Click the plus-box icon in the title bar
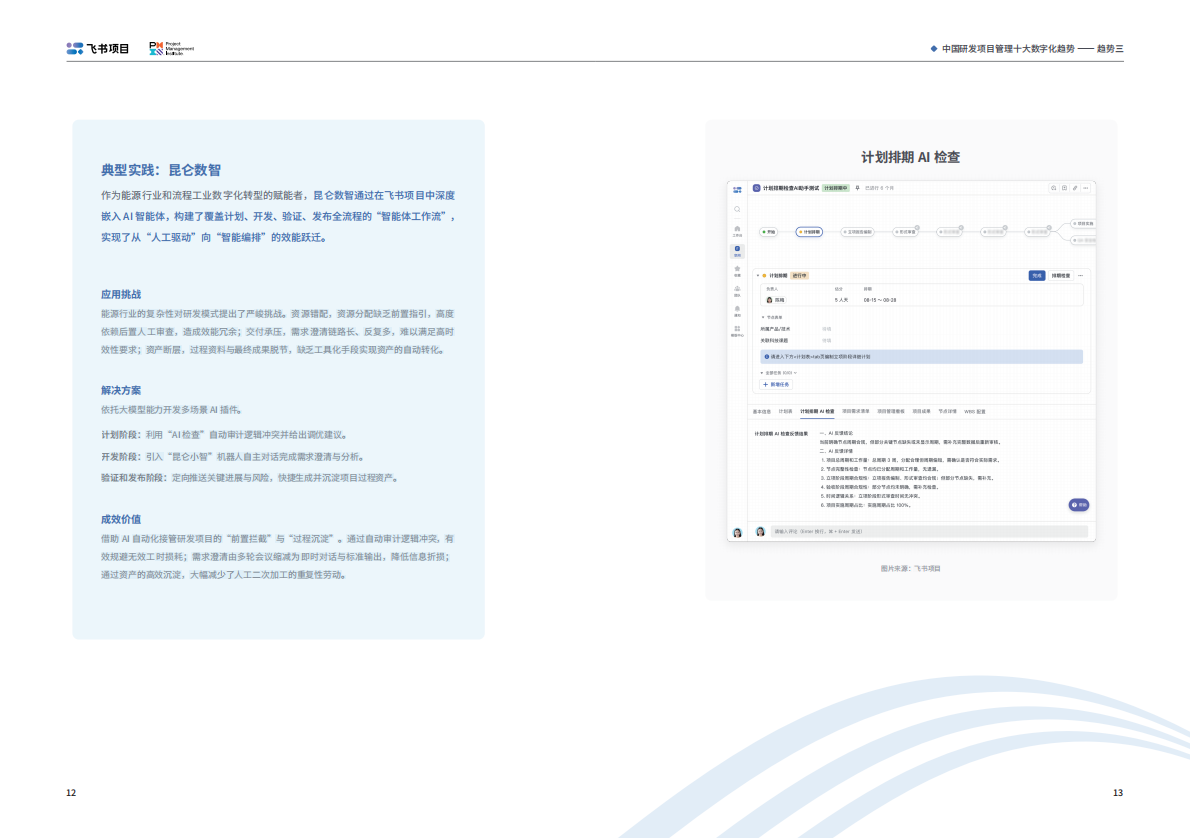The image size is (1190, 838). (x=1065, y=188)
